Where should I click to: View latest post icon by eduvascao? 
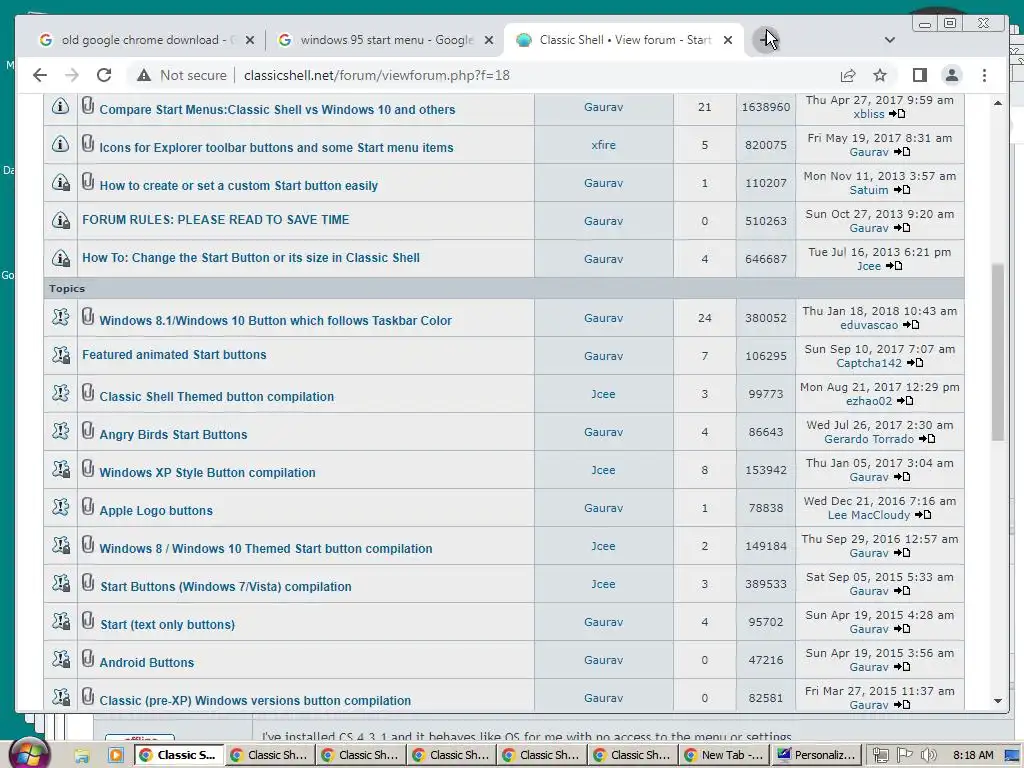911,325
